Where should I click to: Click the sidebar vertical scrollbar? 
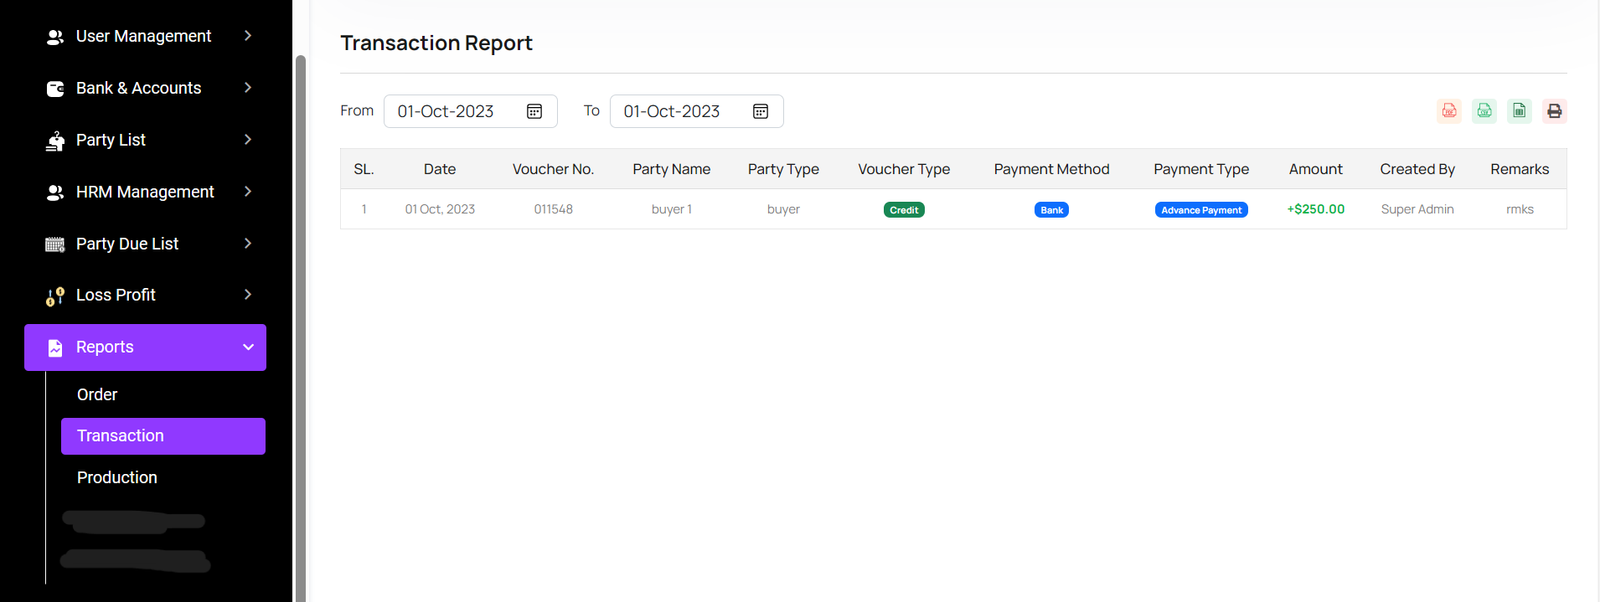[300, 300]
